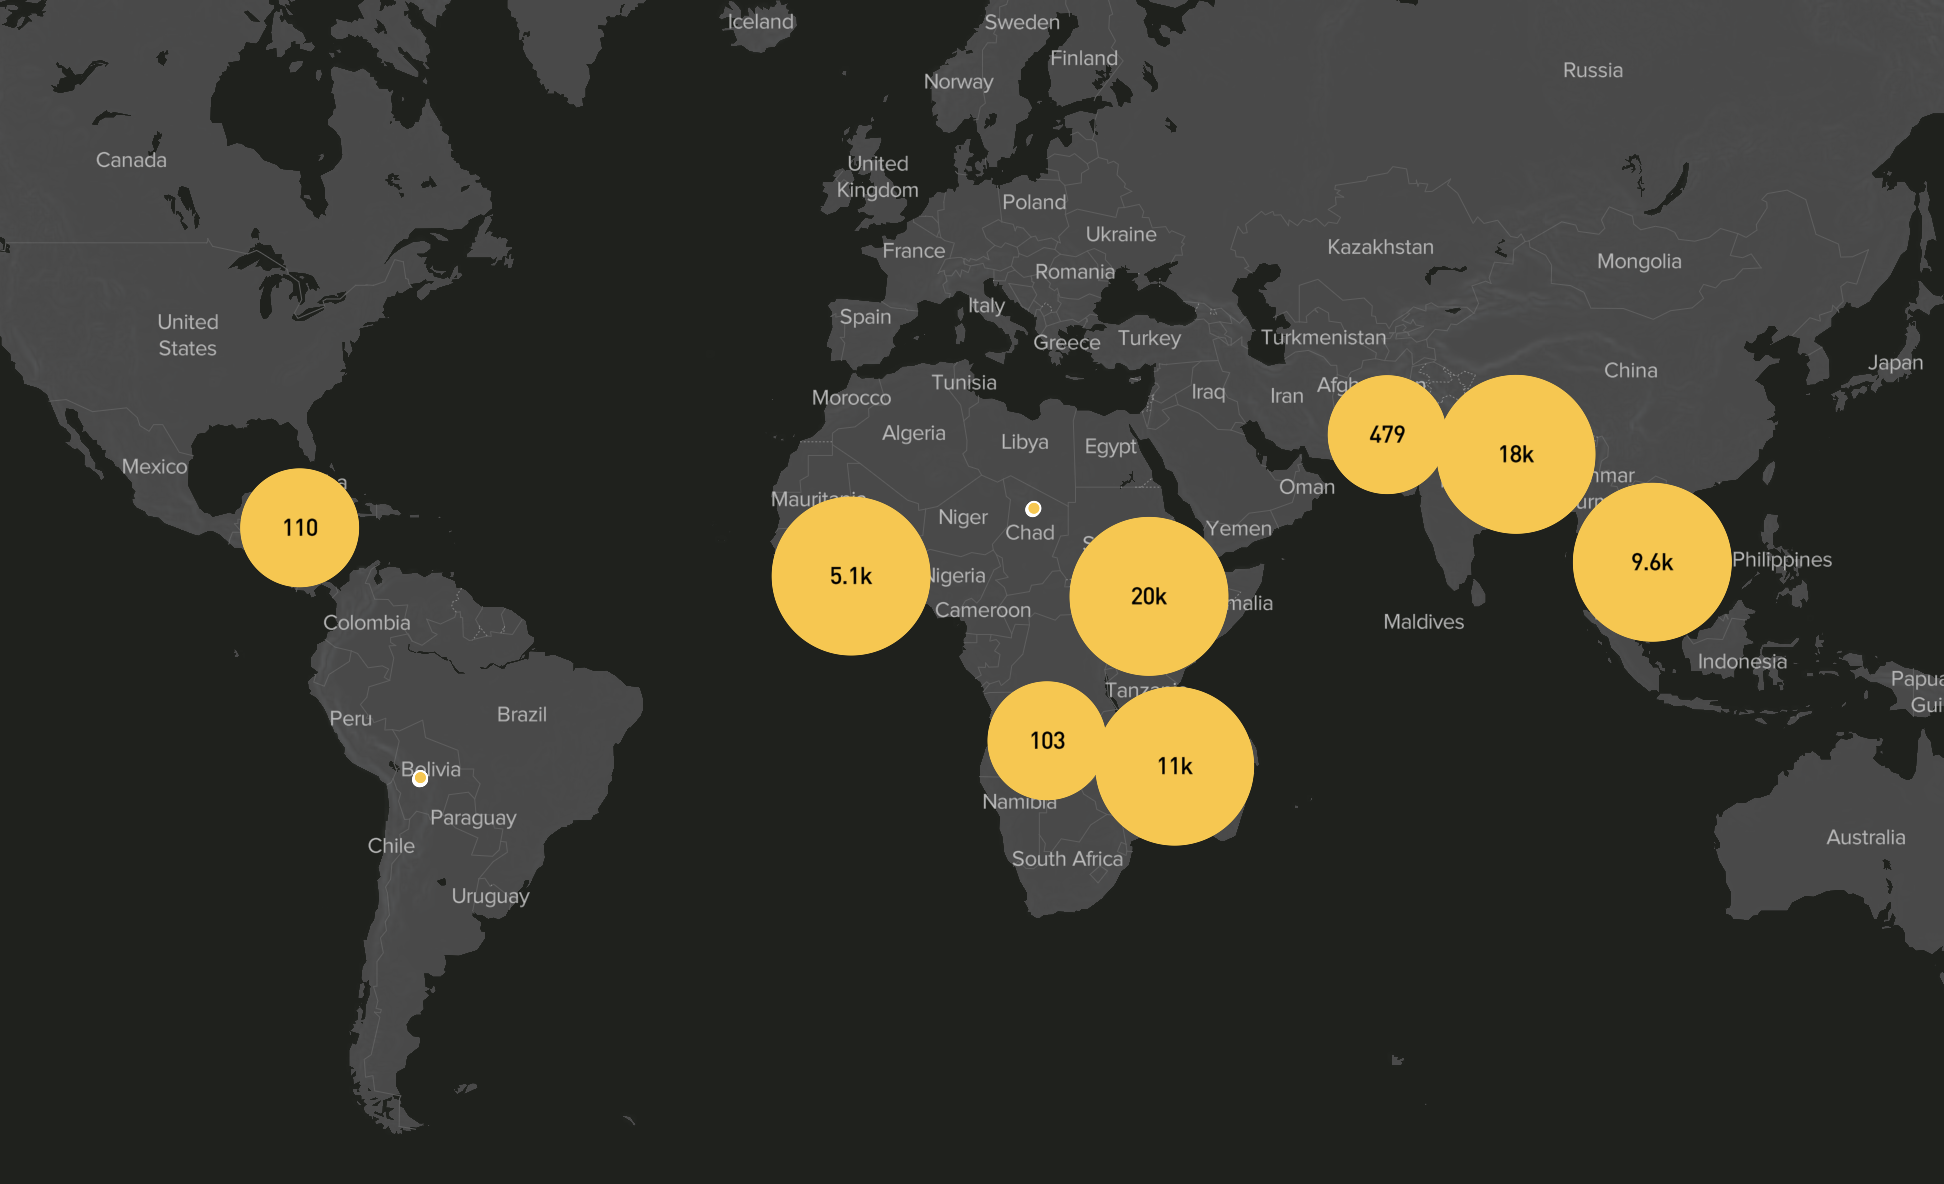The image size is (1944, 1184).
Task: Open the 11k cluster near Mozambique
Action: (1174, 766)
